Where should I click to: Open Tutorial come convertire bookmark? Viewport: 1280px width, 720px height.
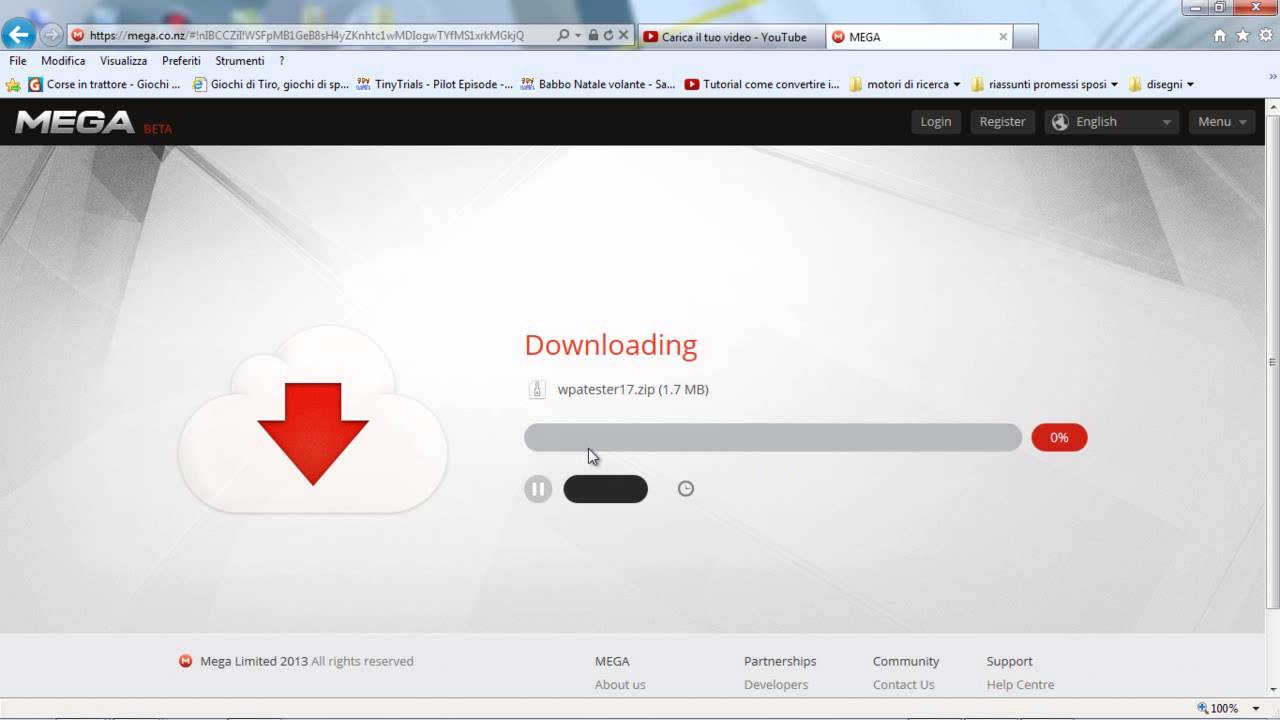click(x=763, y=85)
